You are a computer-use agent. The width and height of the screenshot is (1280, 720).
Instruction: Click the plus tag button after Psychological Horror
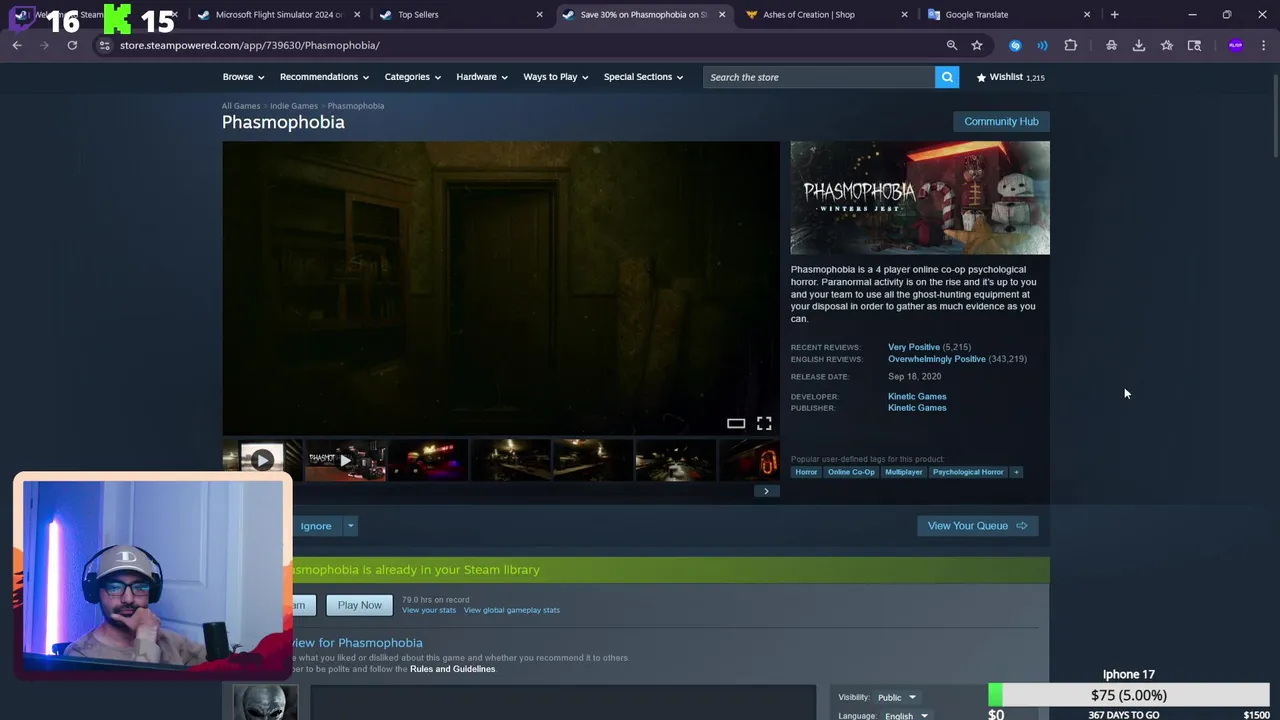pos(1016,472)
